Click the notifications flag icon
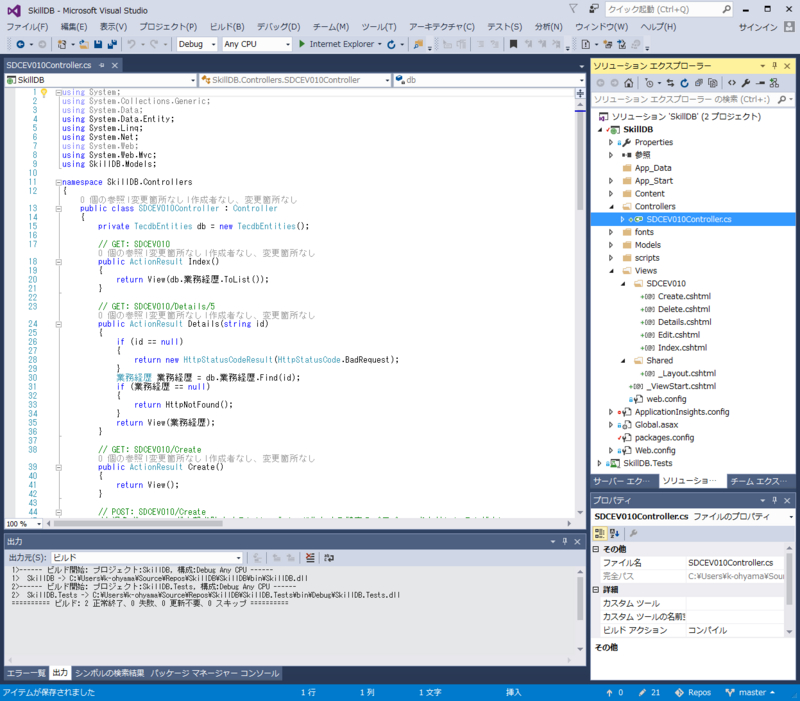Image resolution: width=800 pixels, height=701 pixels. tap(573, 9)
